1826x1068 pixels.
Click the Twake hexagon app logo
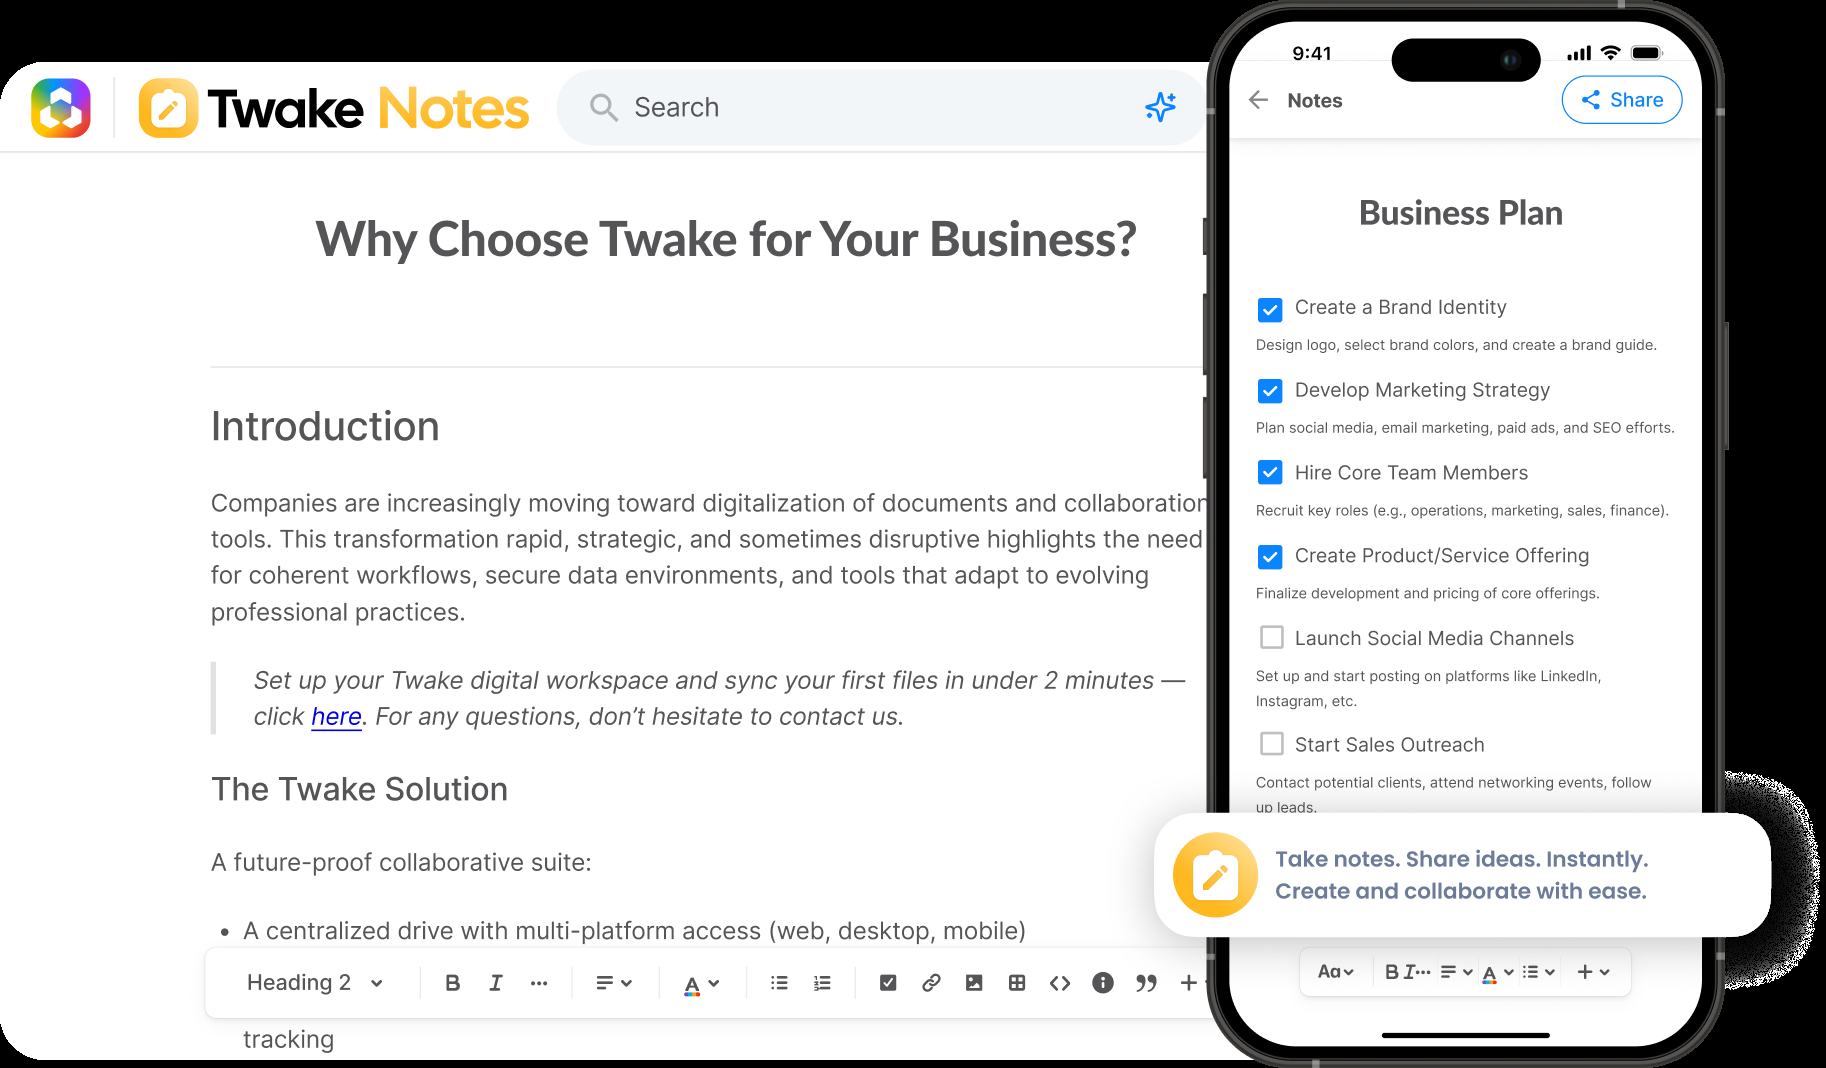61,108
